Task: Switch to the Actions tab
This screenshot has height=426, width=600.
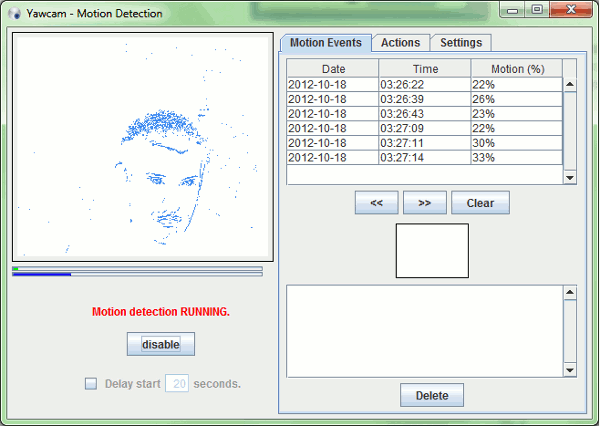Action: (x=400, y=43)
